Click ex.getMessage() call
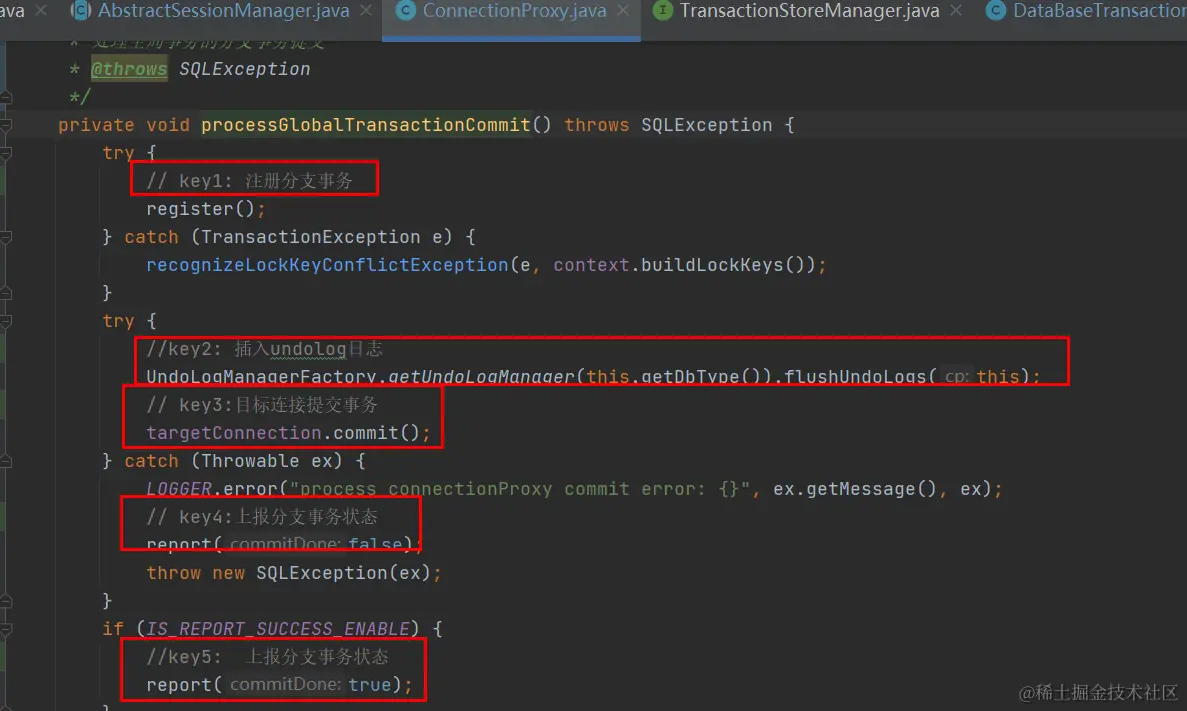Viewport: 1187px width, 711px height. click(855, 489)
